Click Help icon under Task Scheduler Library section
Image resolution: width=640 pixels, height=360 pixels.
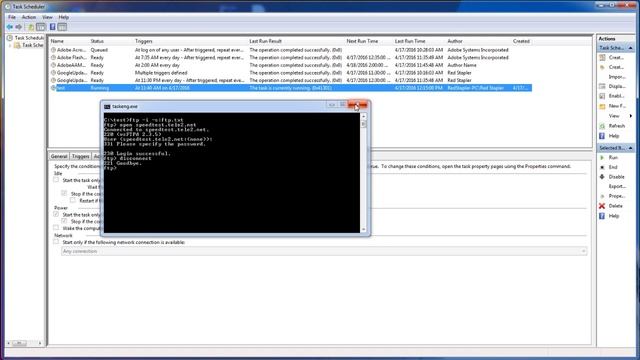coord(602,136)
